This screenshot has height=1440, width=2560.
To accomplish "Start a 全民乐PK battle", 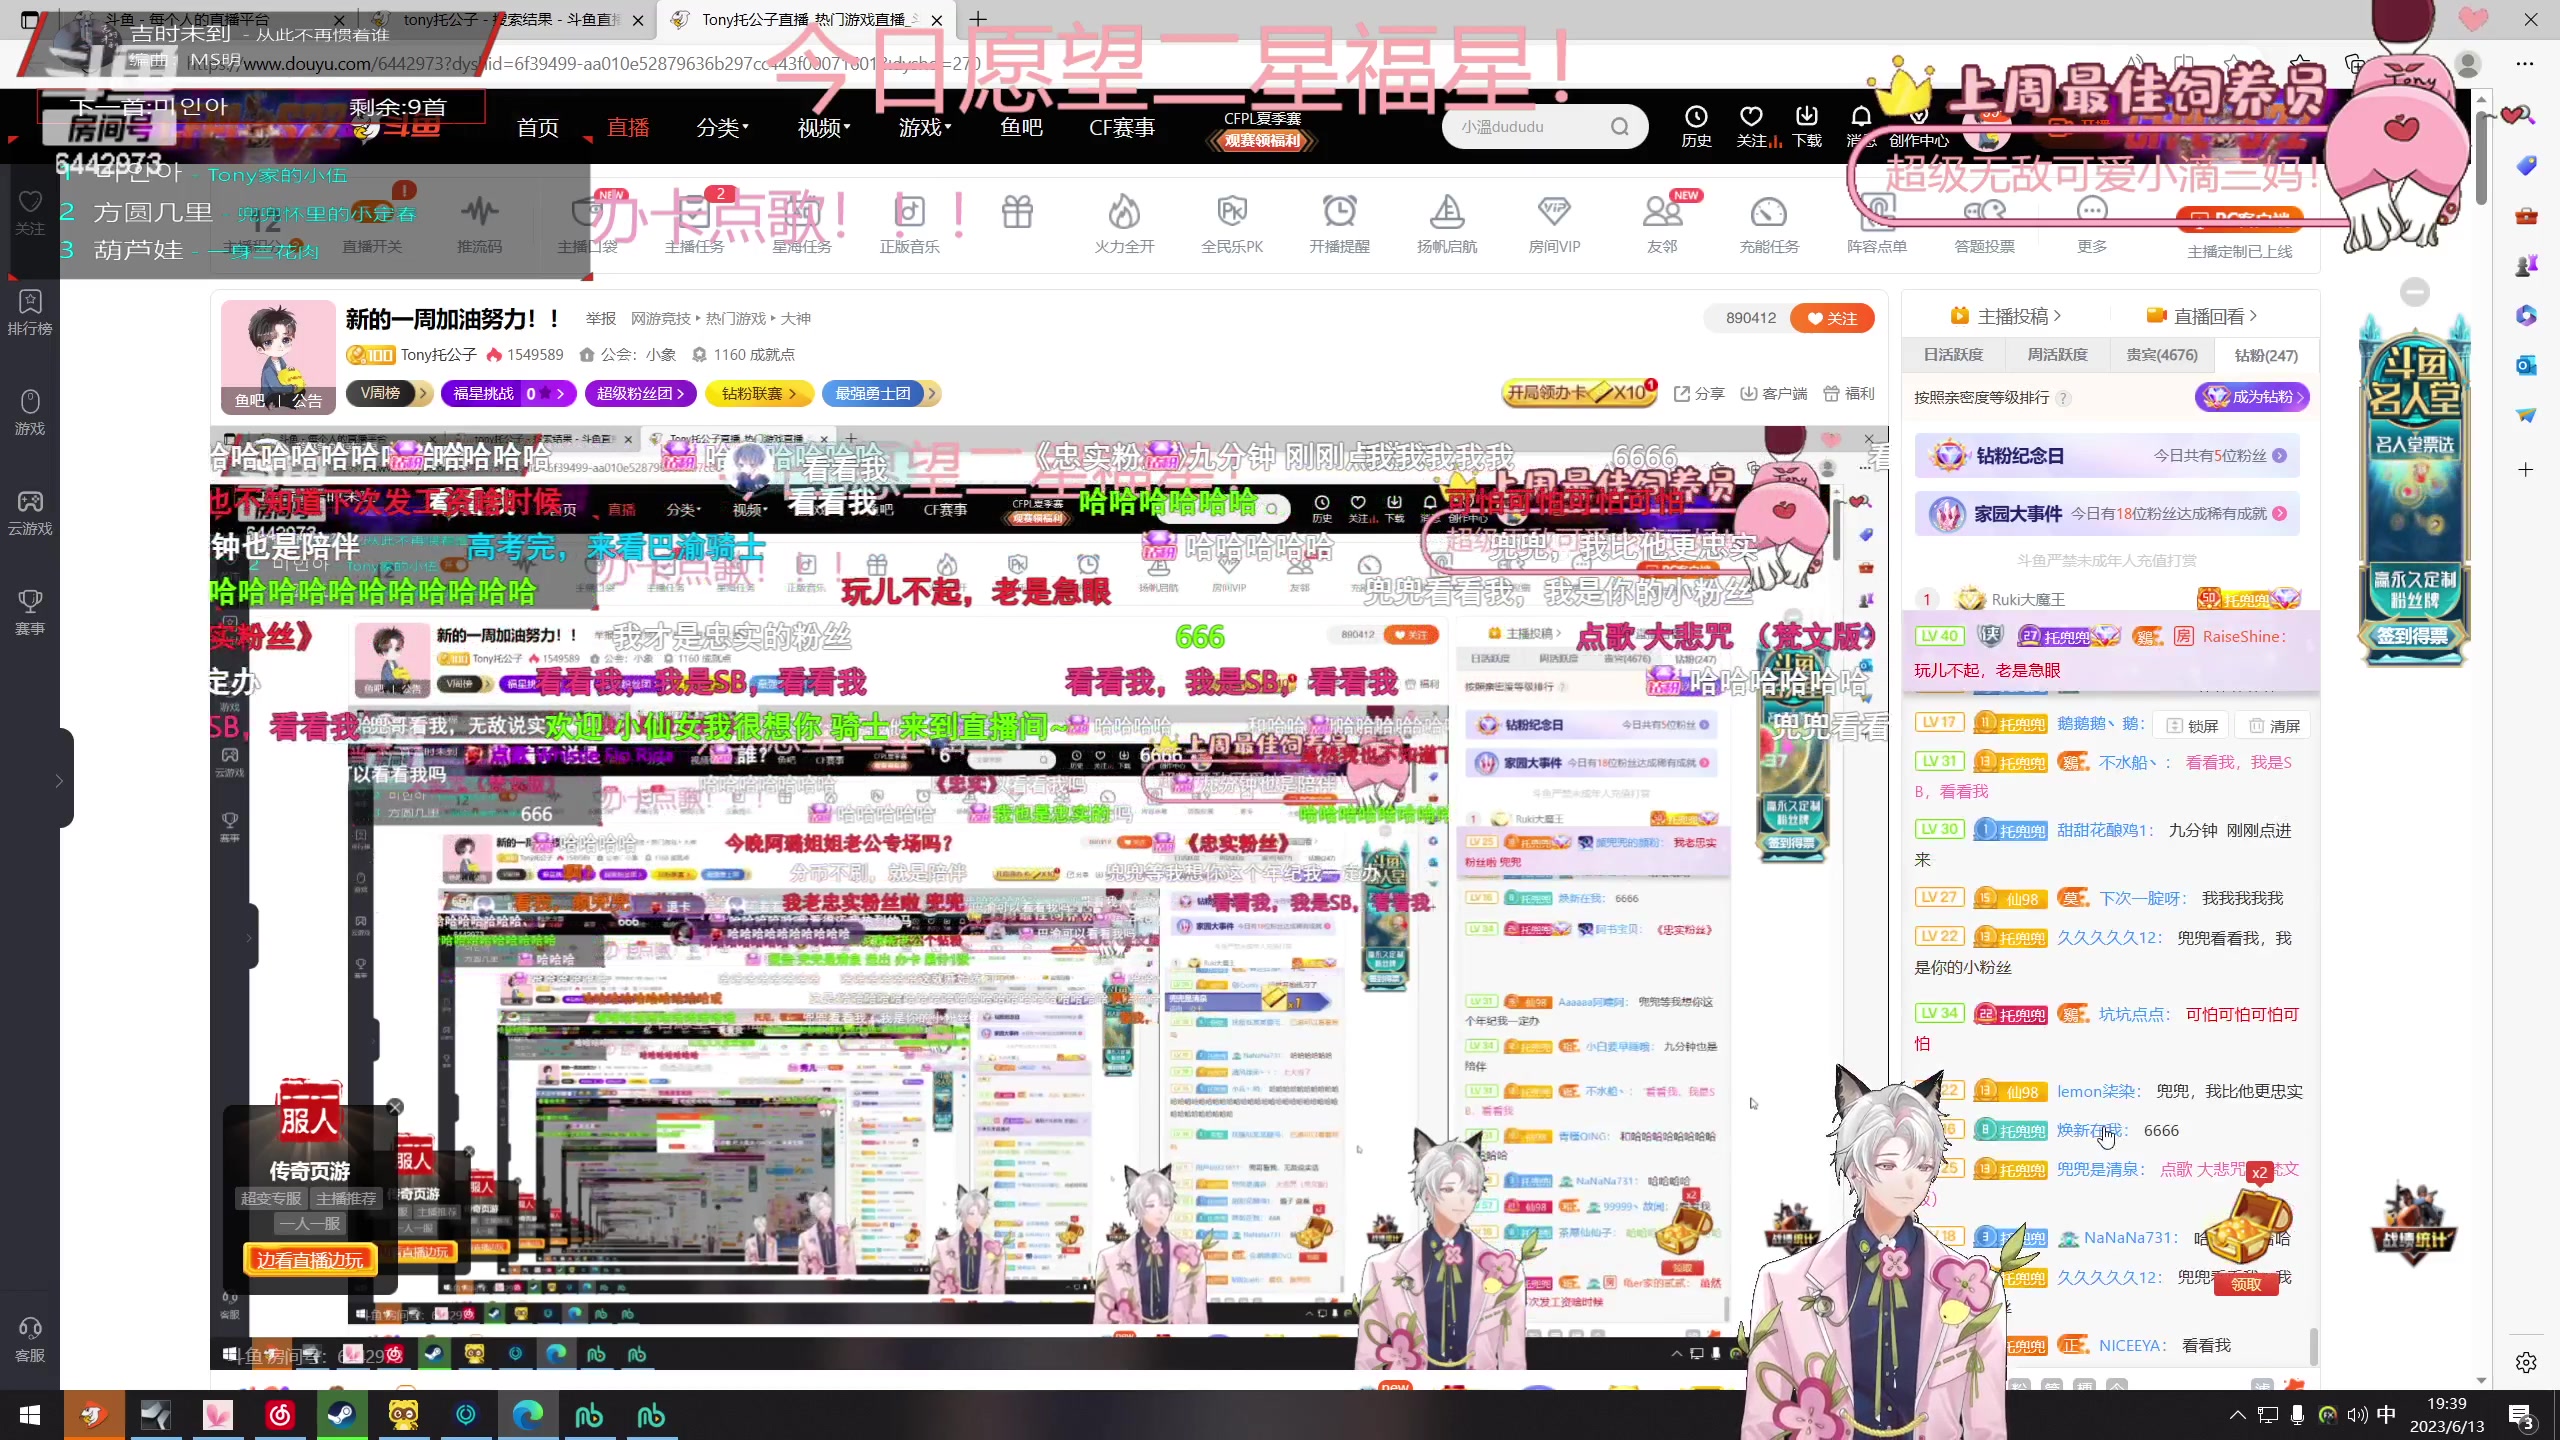I will click(x=1232, y=224).
